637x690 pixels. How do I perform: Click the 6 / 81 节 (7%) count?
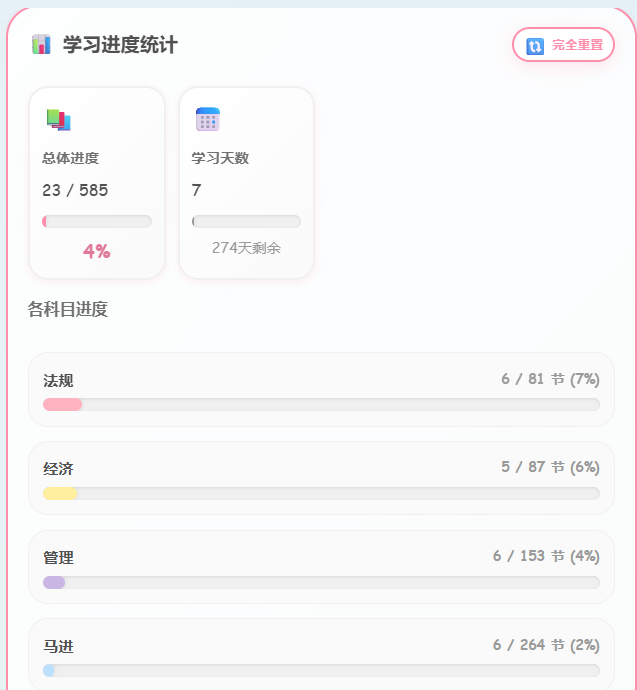click(x=549, y=379)
